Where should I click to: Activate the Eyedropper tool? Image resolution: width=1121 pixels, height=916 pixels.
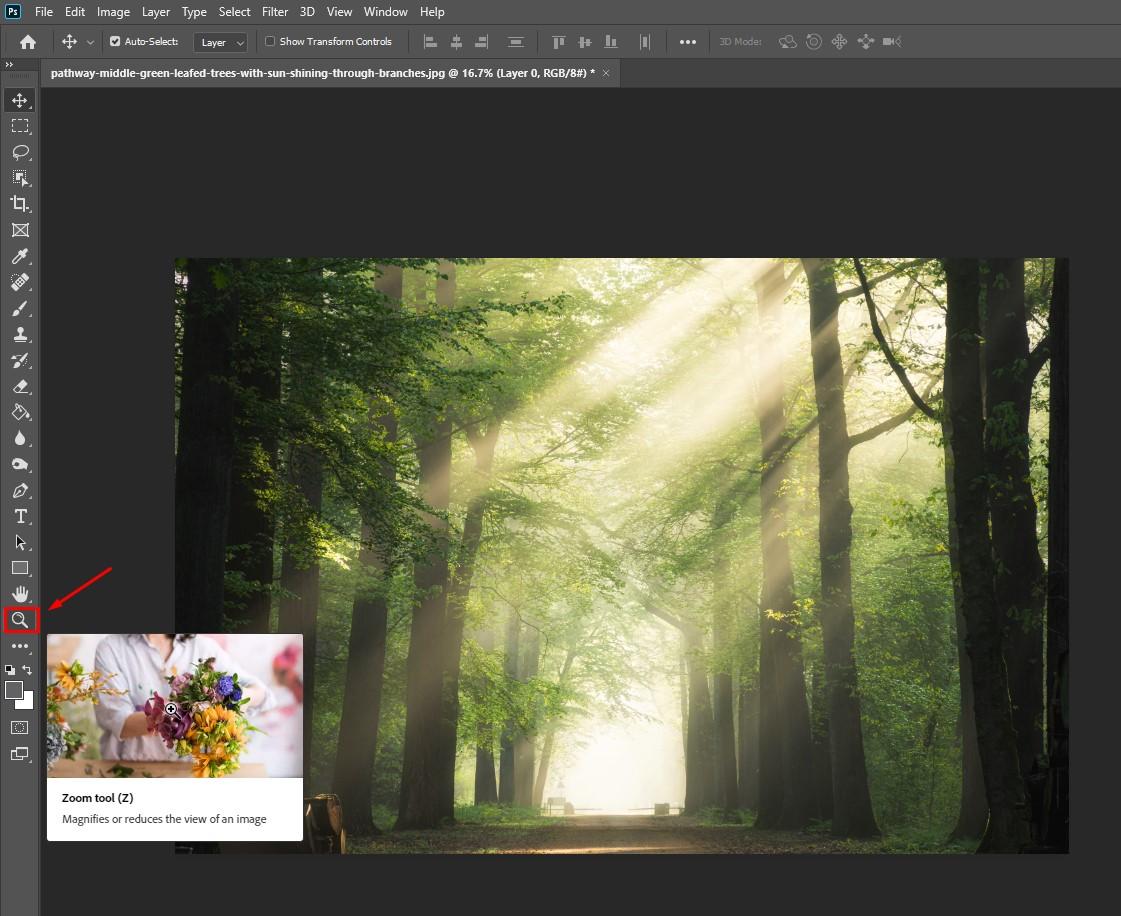pyautogui.click(x=19, y=257)
